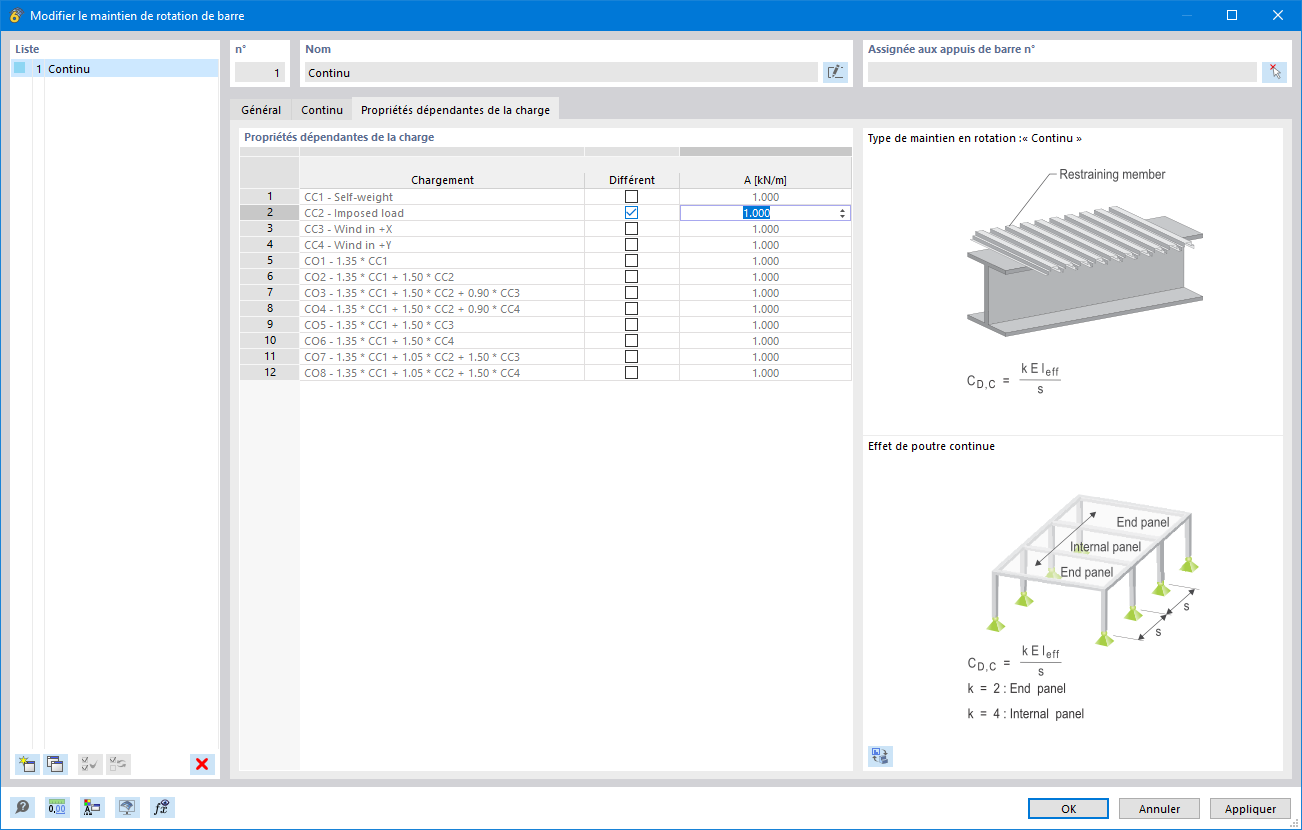The width and height of the screenshot is (1302, 830).
Task: Check the Différent box in the CO4 row
Action: click(x=631, y=309)
